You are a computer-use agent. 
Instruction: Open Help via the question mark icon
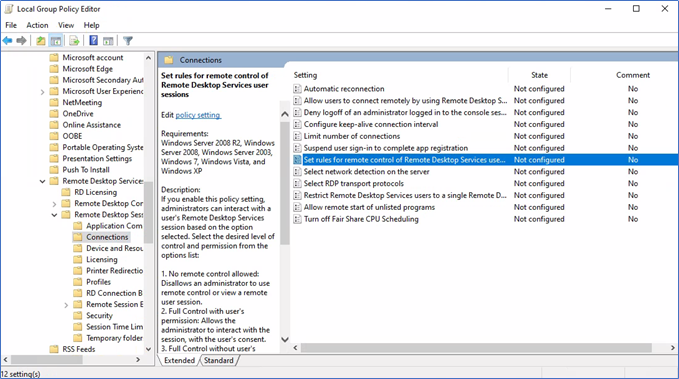(x=93, y=41)
